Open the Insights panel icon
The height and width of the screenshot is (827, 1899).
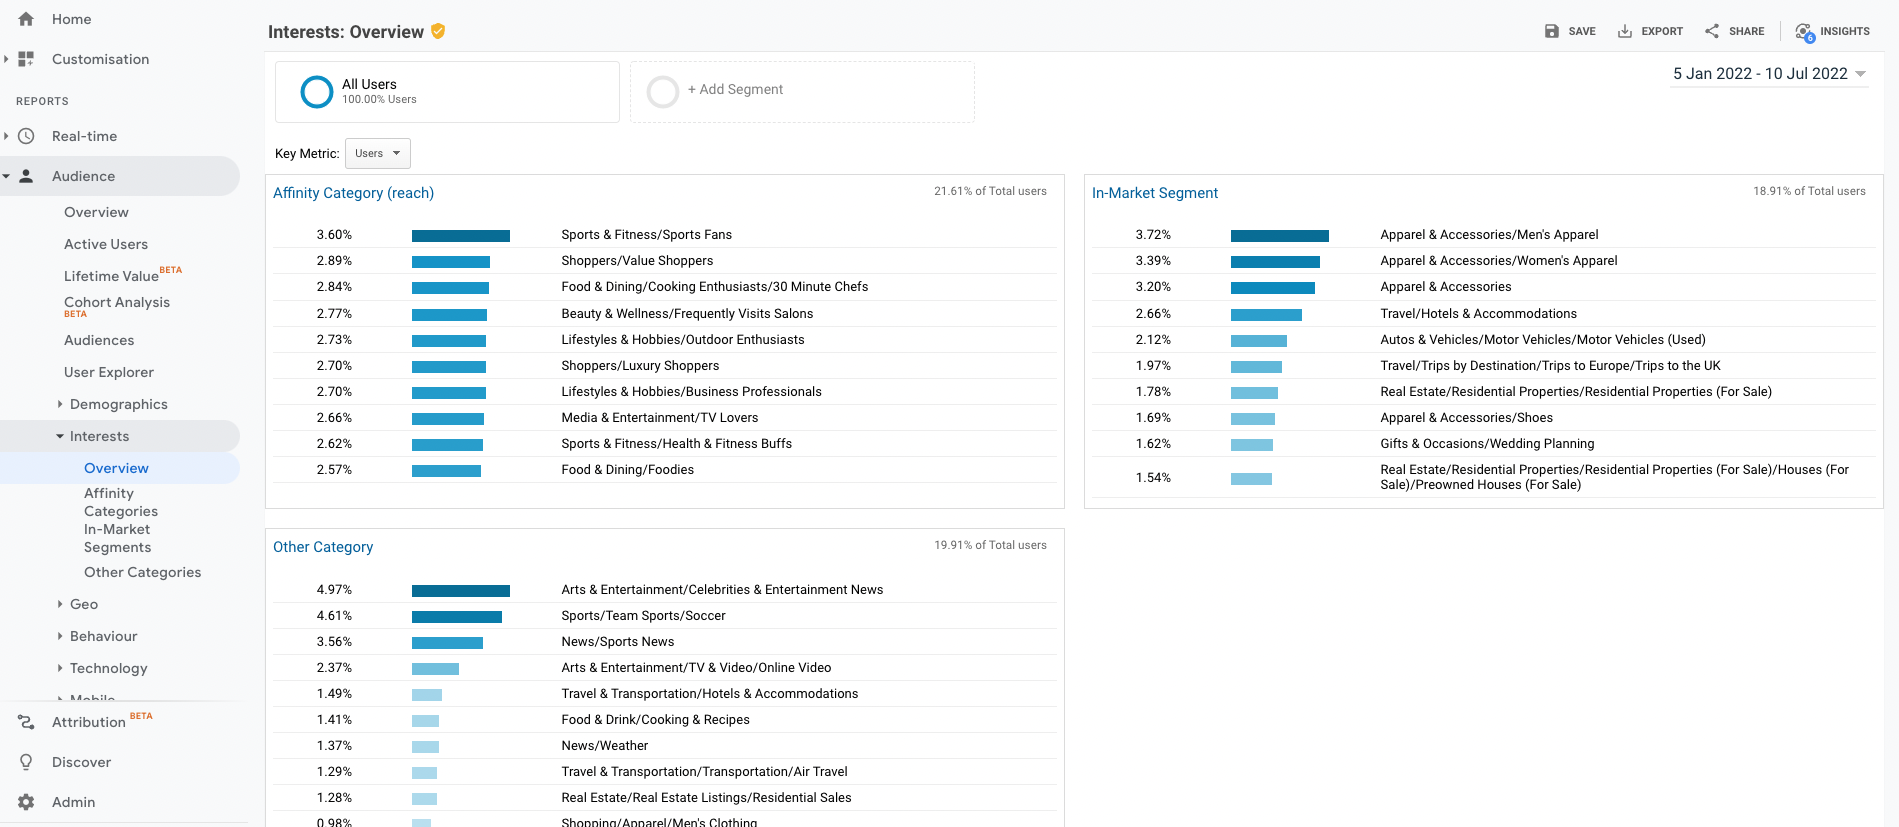point(1804,32)
